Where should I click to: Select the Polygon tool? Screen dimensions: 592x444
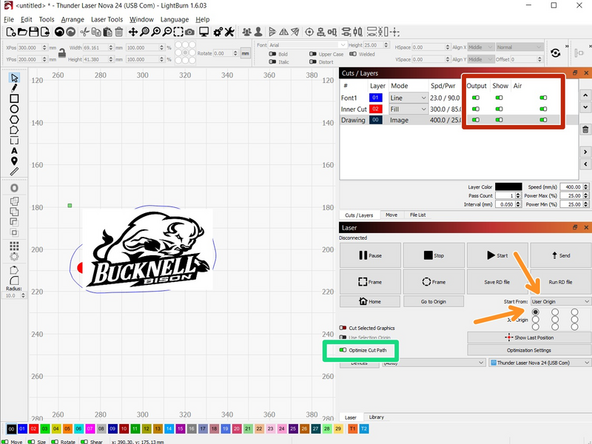14,120
